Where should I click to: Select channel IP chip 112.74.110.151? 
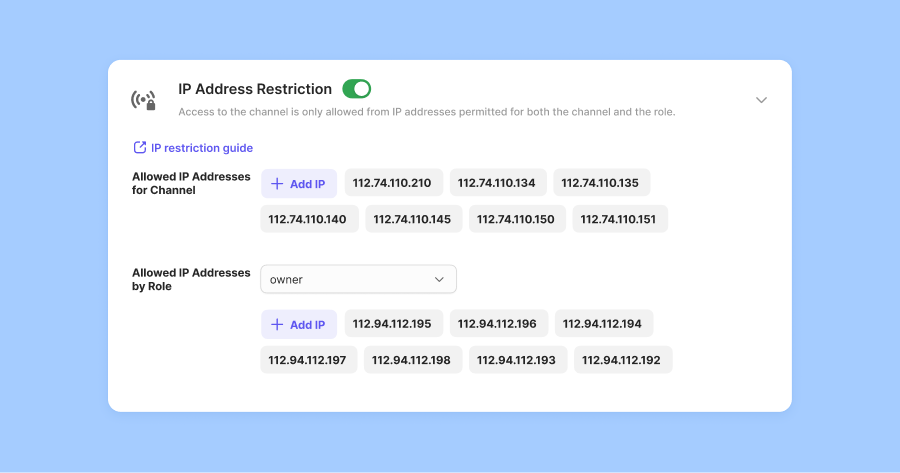coord(620,219)
